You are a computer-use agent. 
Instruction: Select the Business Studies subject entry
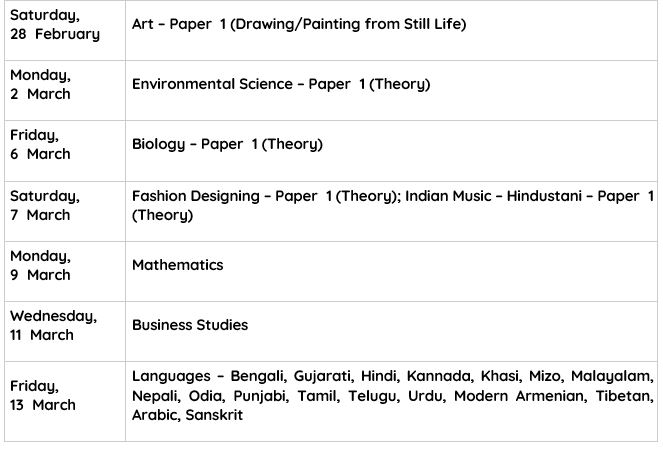coord(190,325)
